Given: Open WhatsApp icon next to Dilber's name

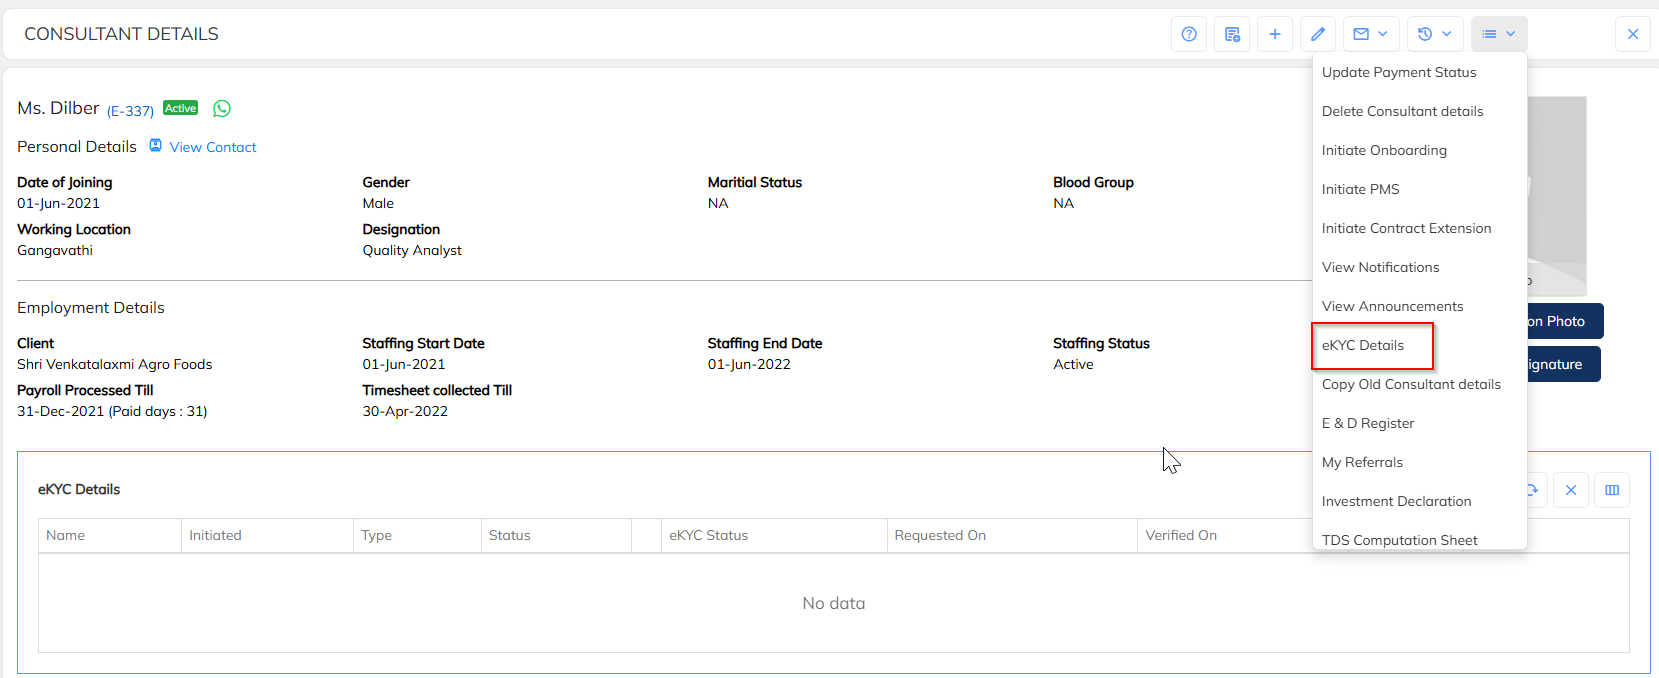Looking at the screenshot, I should pos(222,109).
